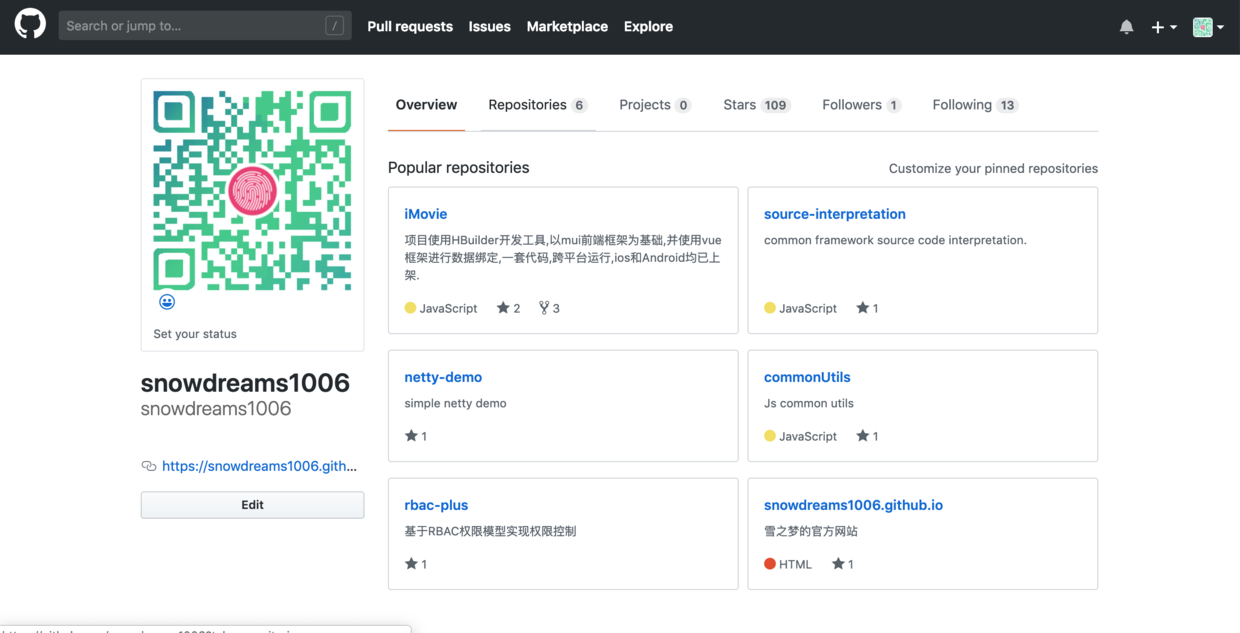Viewport: 1240px width, 633px height.
Task: Click yellow JavaScript dot on iMovie
Action: click(x=410, y=308)
